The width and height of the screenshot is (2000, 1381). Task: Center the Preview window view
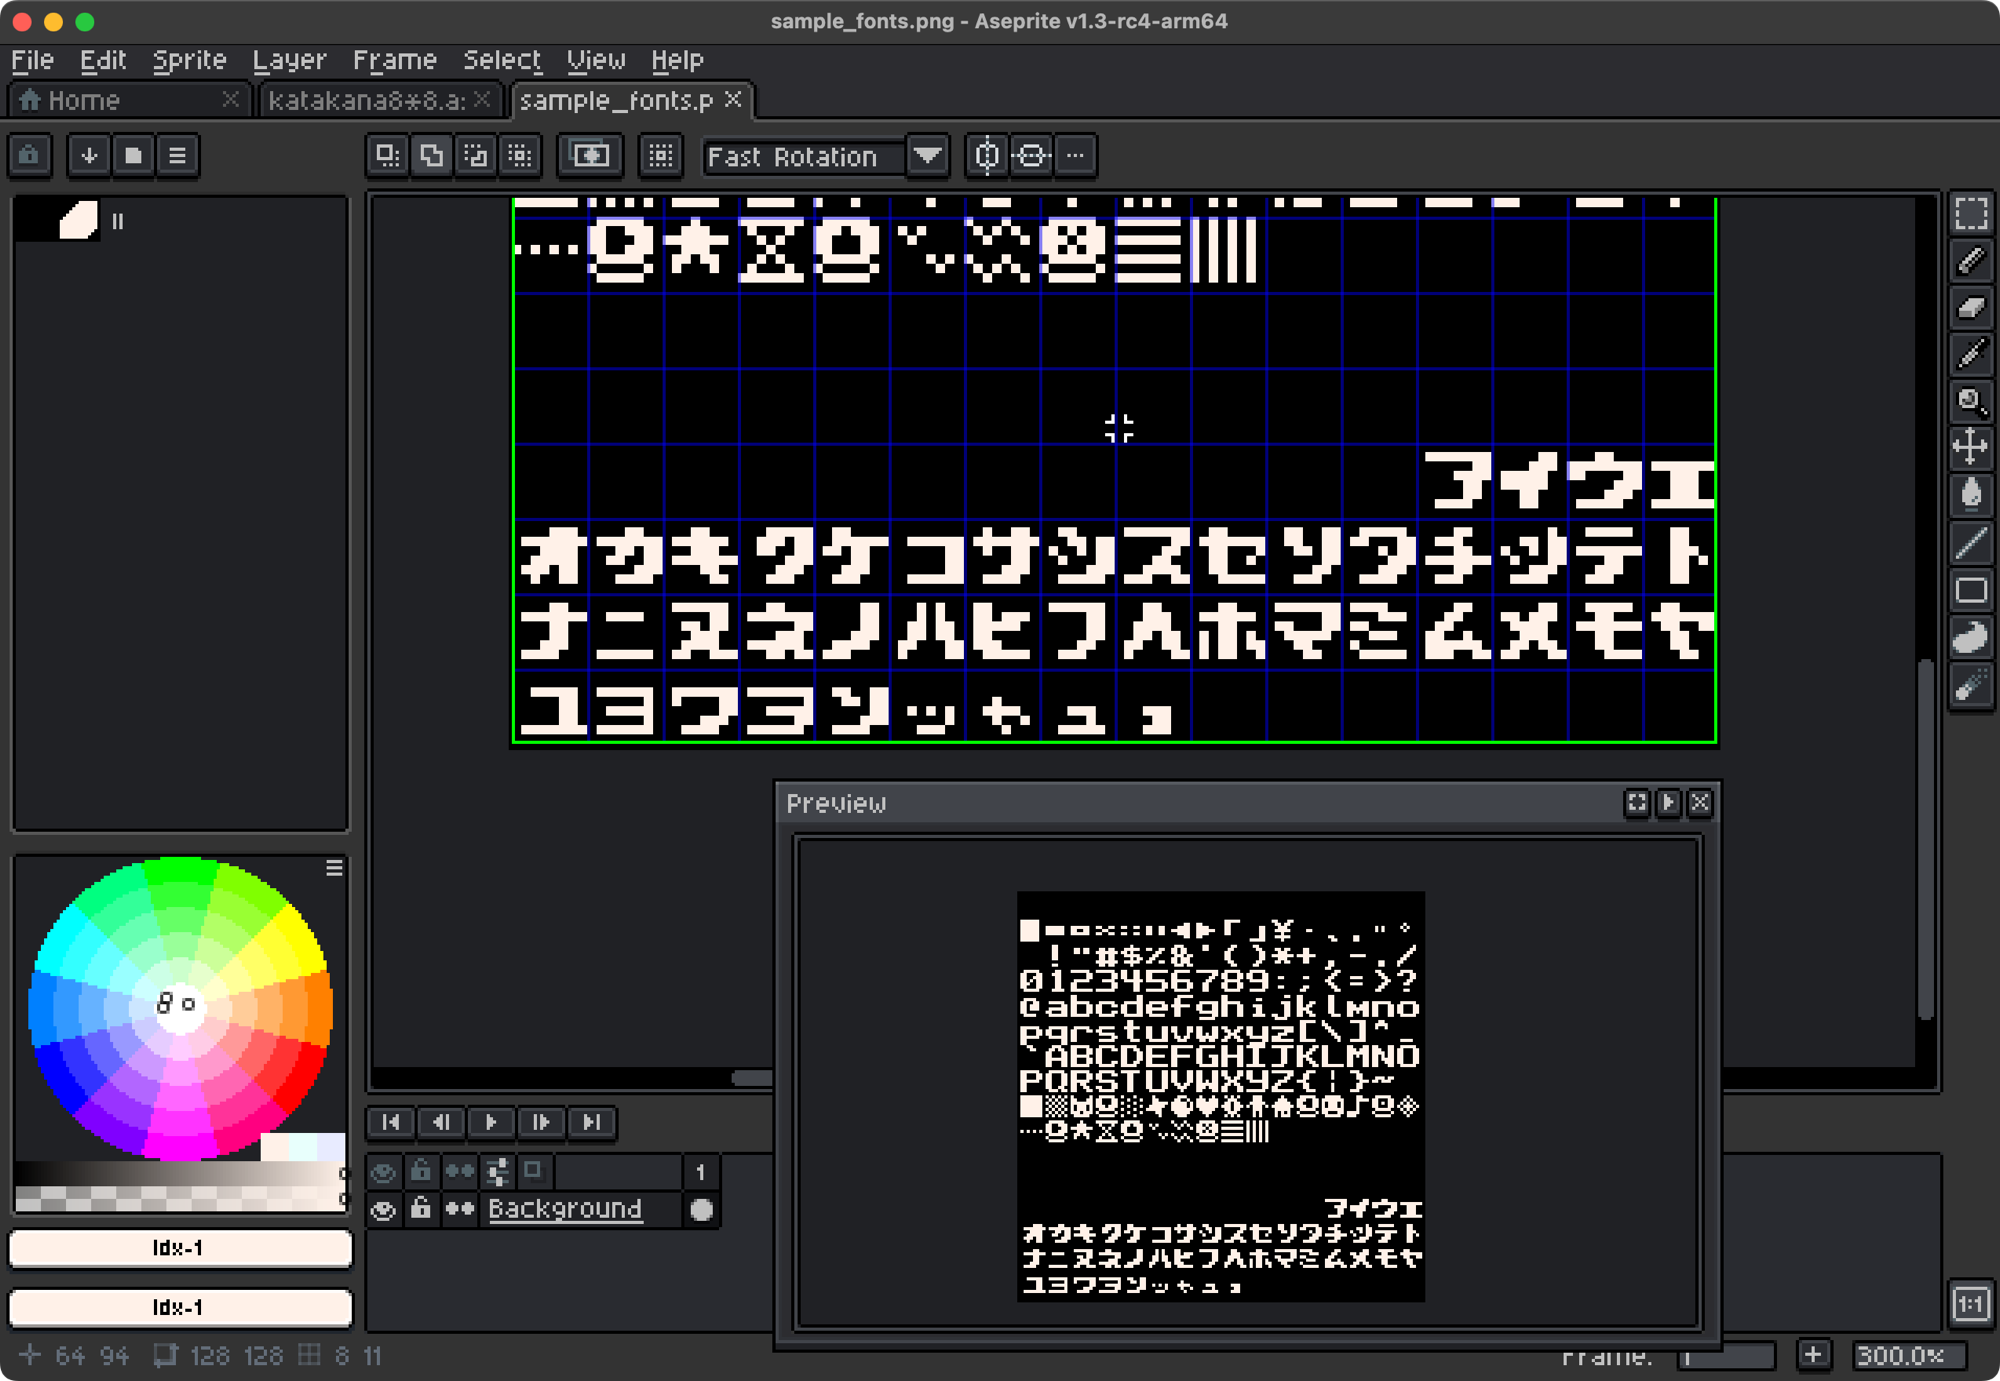coord(1636,803)
